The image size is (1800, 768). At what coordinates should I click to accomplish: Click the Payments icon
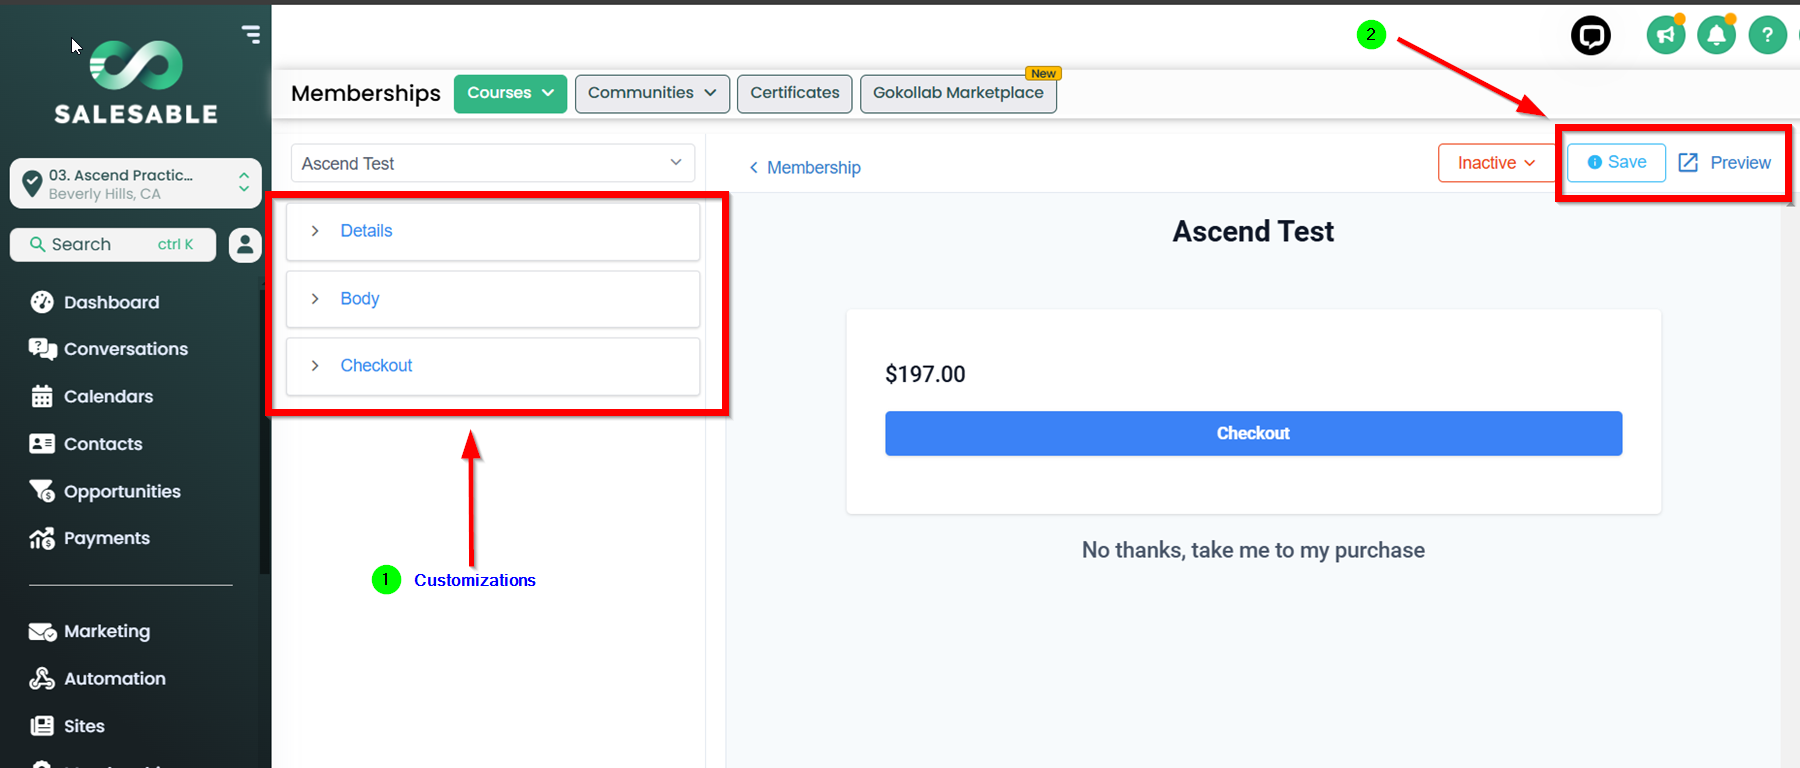(42, 538)
